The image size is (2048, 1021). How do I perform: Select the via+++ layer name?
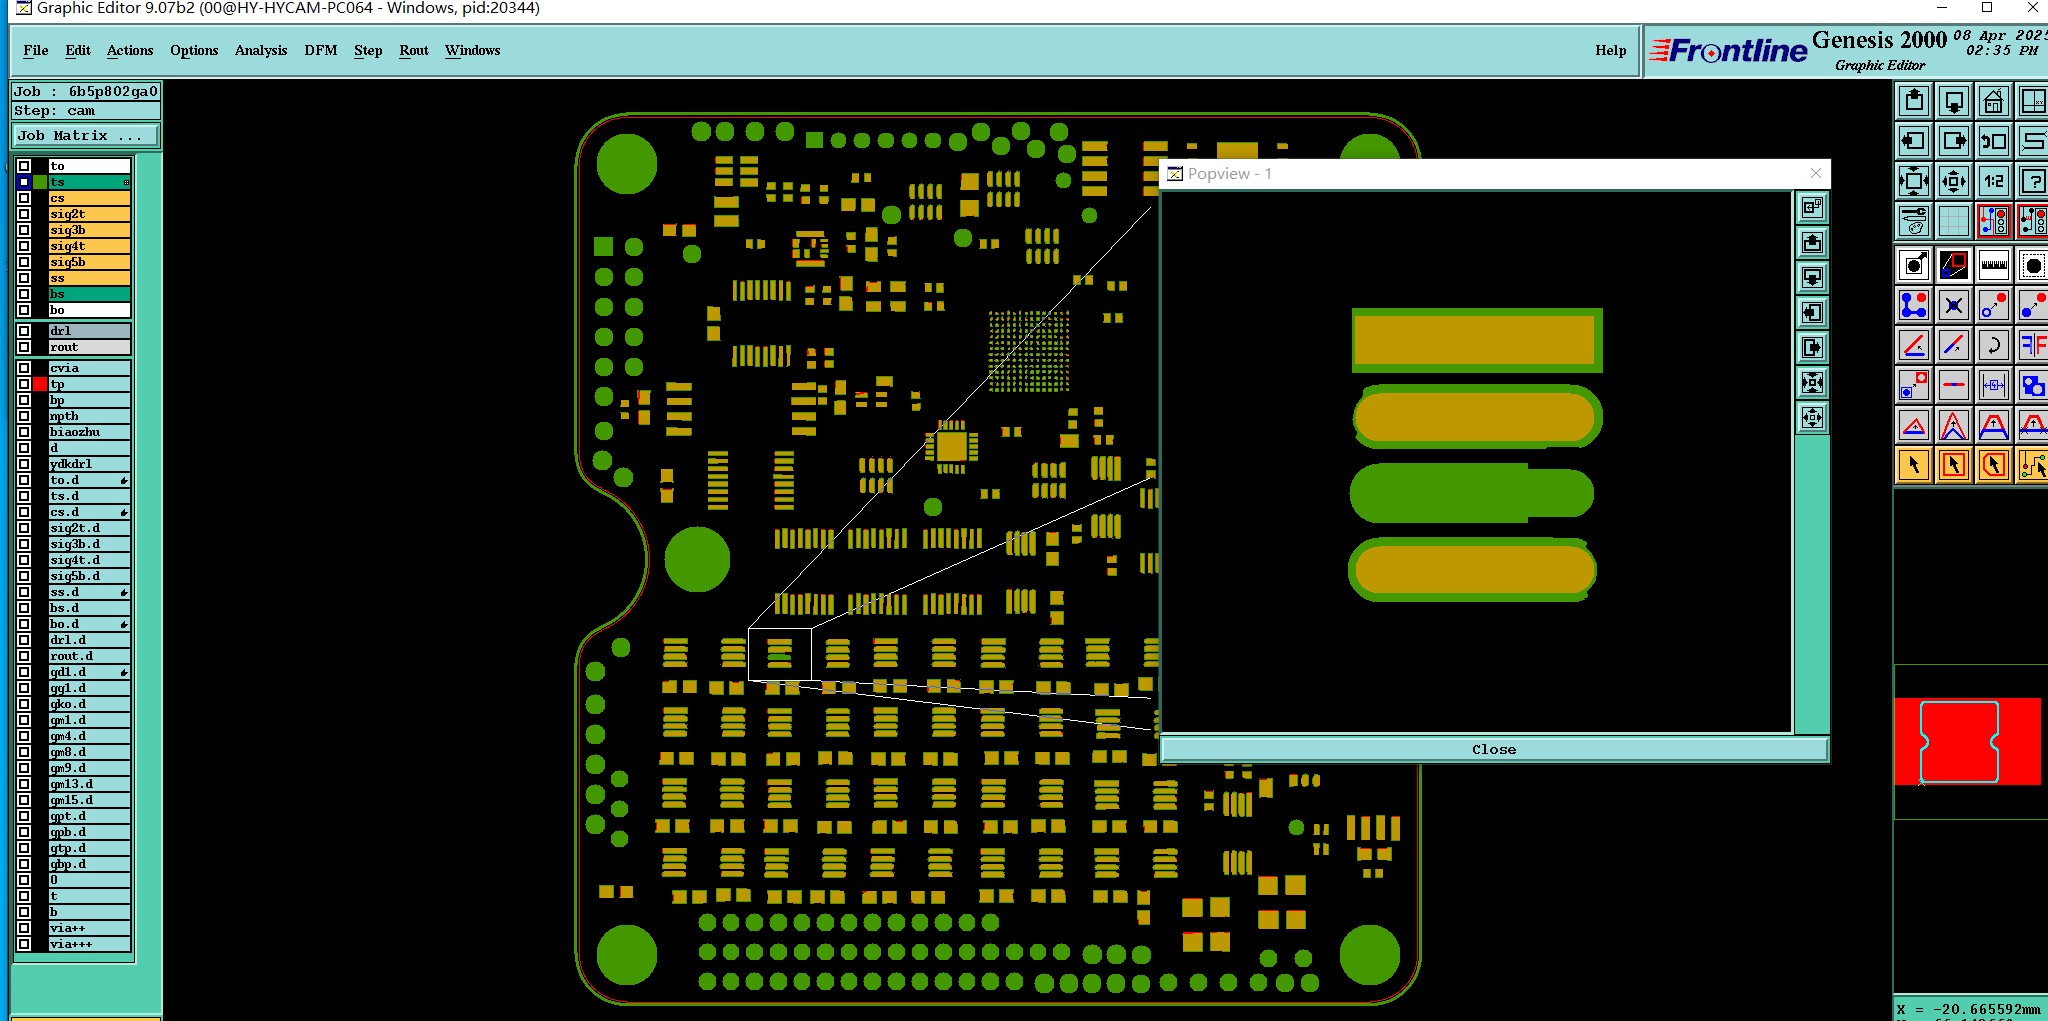coord(89,944)
